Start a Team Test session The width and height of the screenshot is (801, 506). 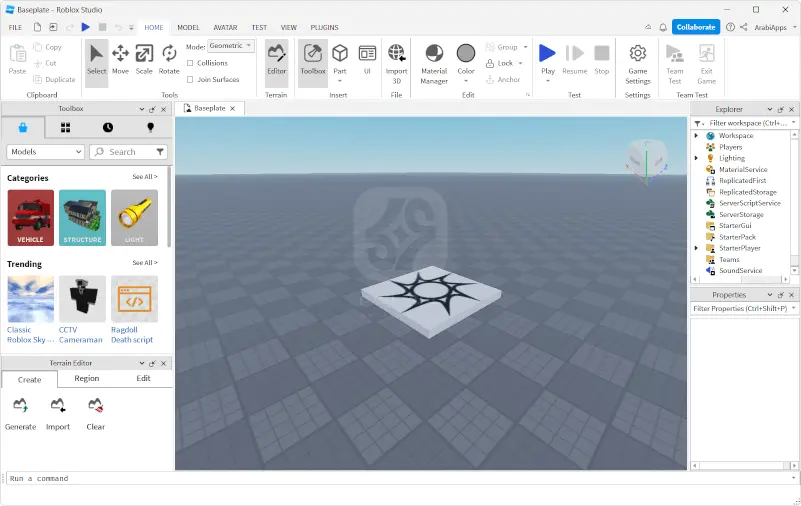[x=674, y=63]
